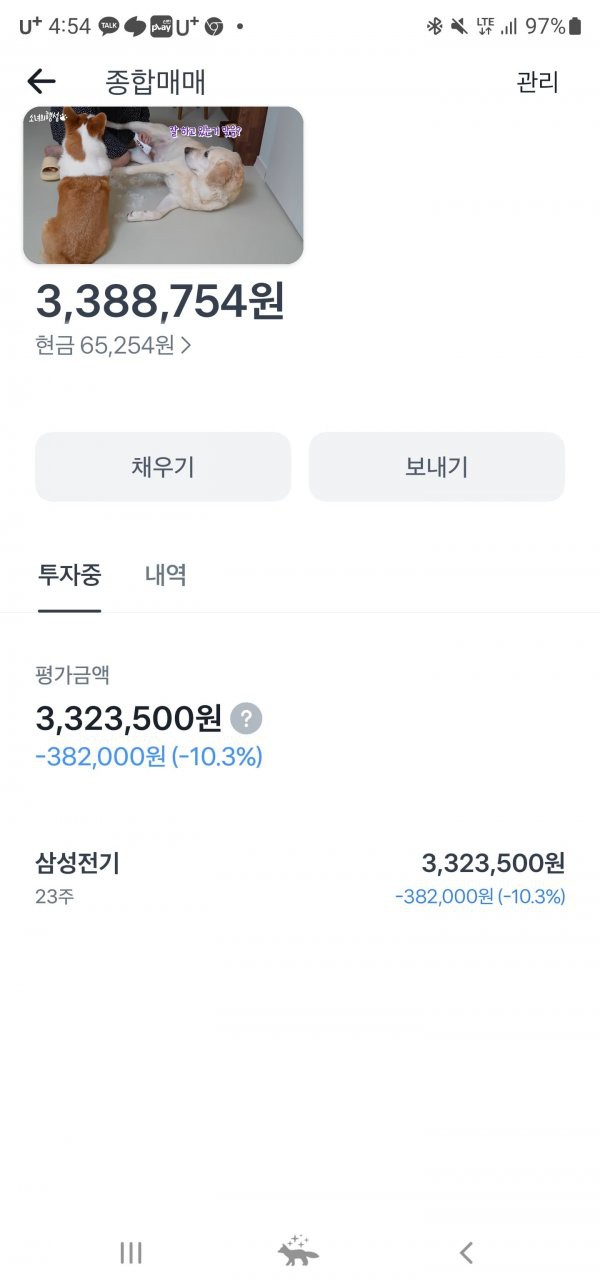
Task: Switch to the 내역 tab
Action: click(x=165, y=575)
